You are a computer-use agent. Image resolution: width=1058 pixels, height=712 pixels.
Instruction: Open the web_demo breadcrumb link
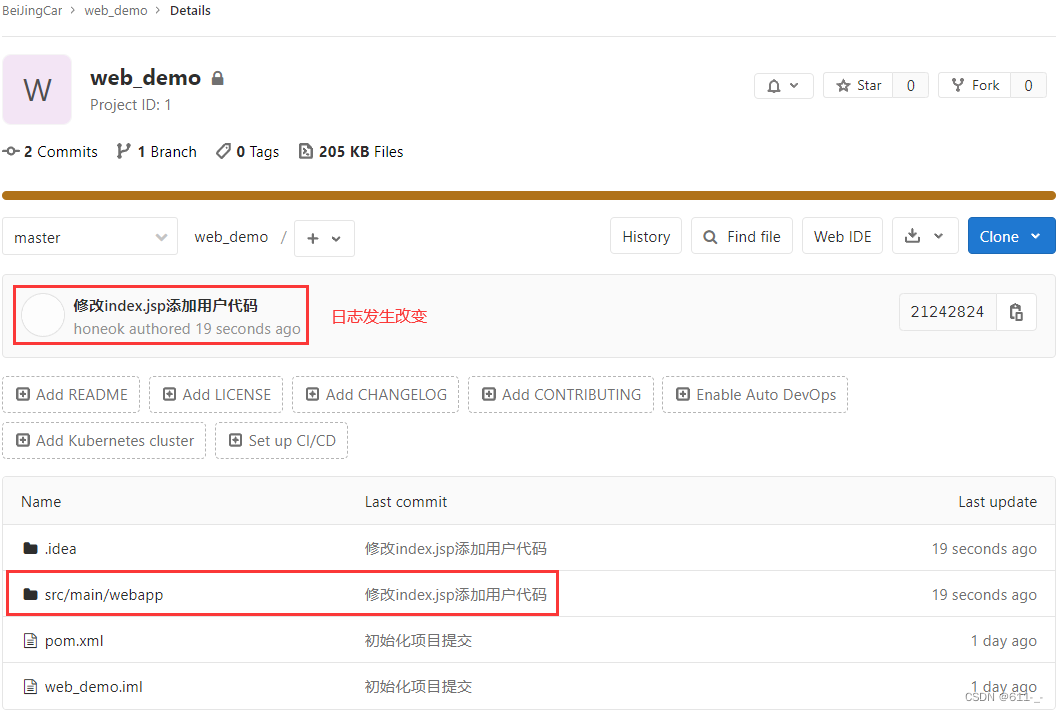115,11
